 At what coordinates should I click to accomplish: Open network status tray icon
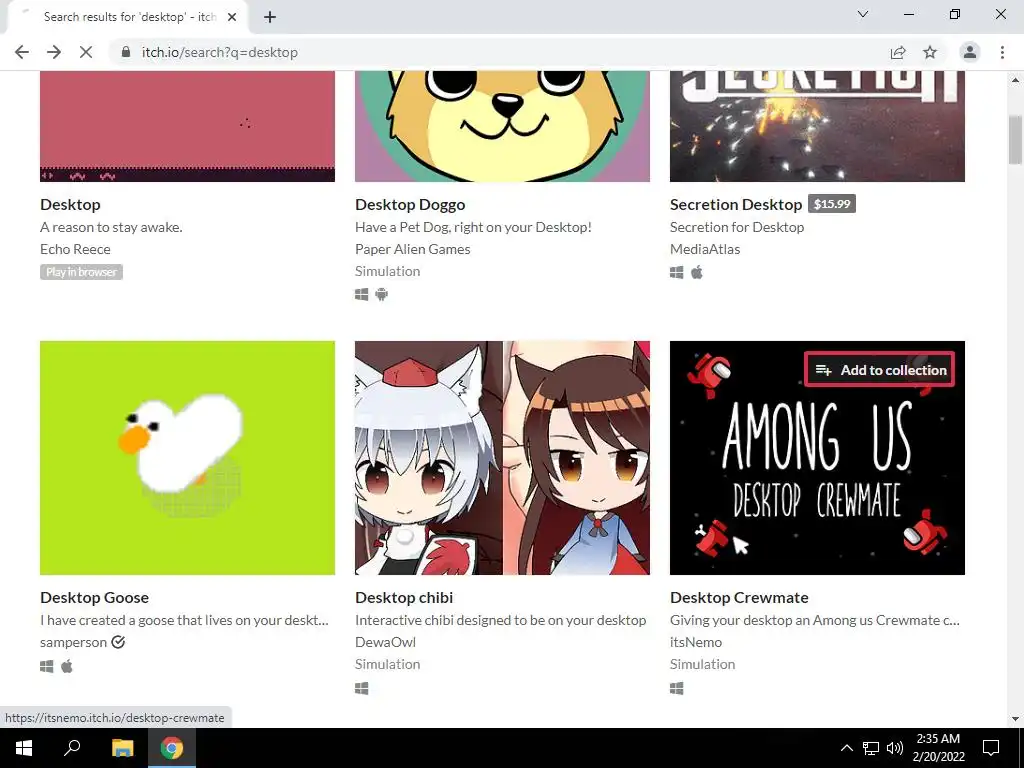coord(871,748)
